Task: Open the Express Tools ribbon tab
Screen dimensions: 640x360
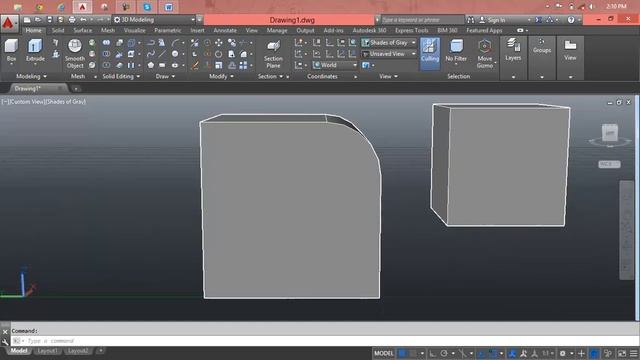Action: [411, 30]
